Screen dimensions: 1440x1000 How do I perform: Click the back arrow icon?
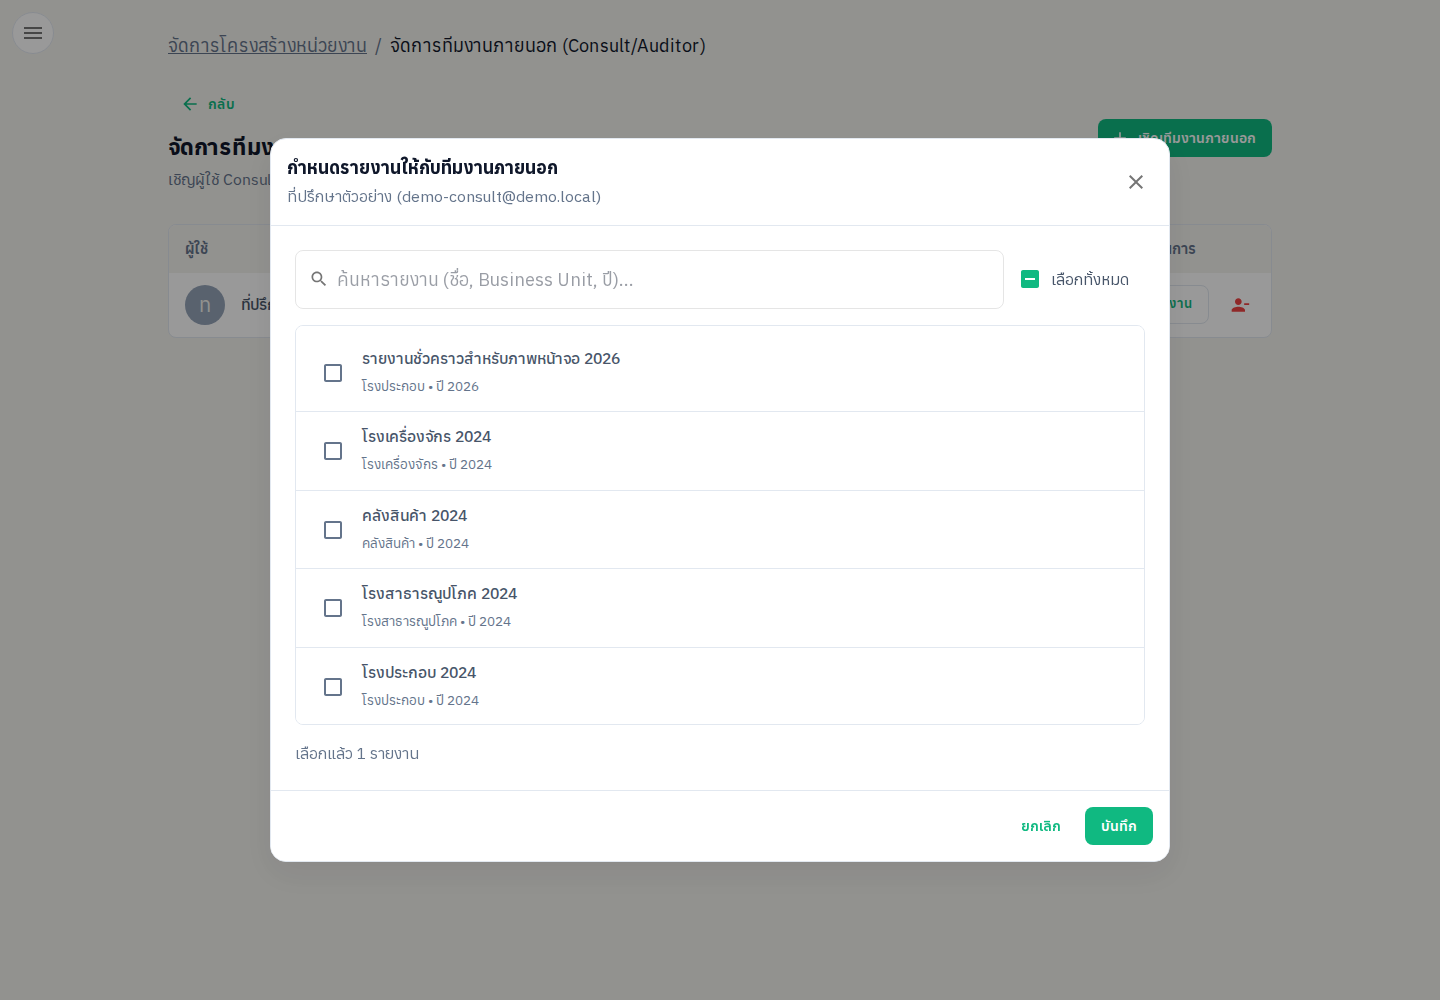[x=190, y=104]
